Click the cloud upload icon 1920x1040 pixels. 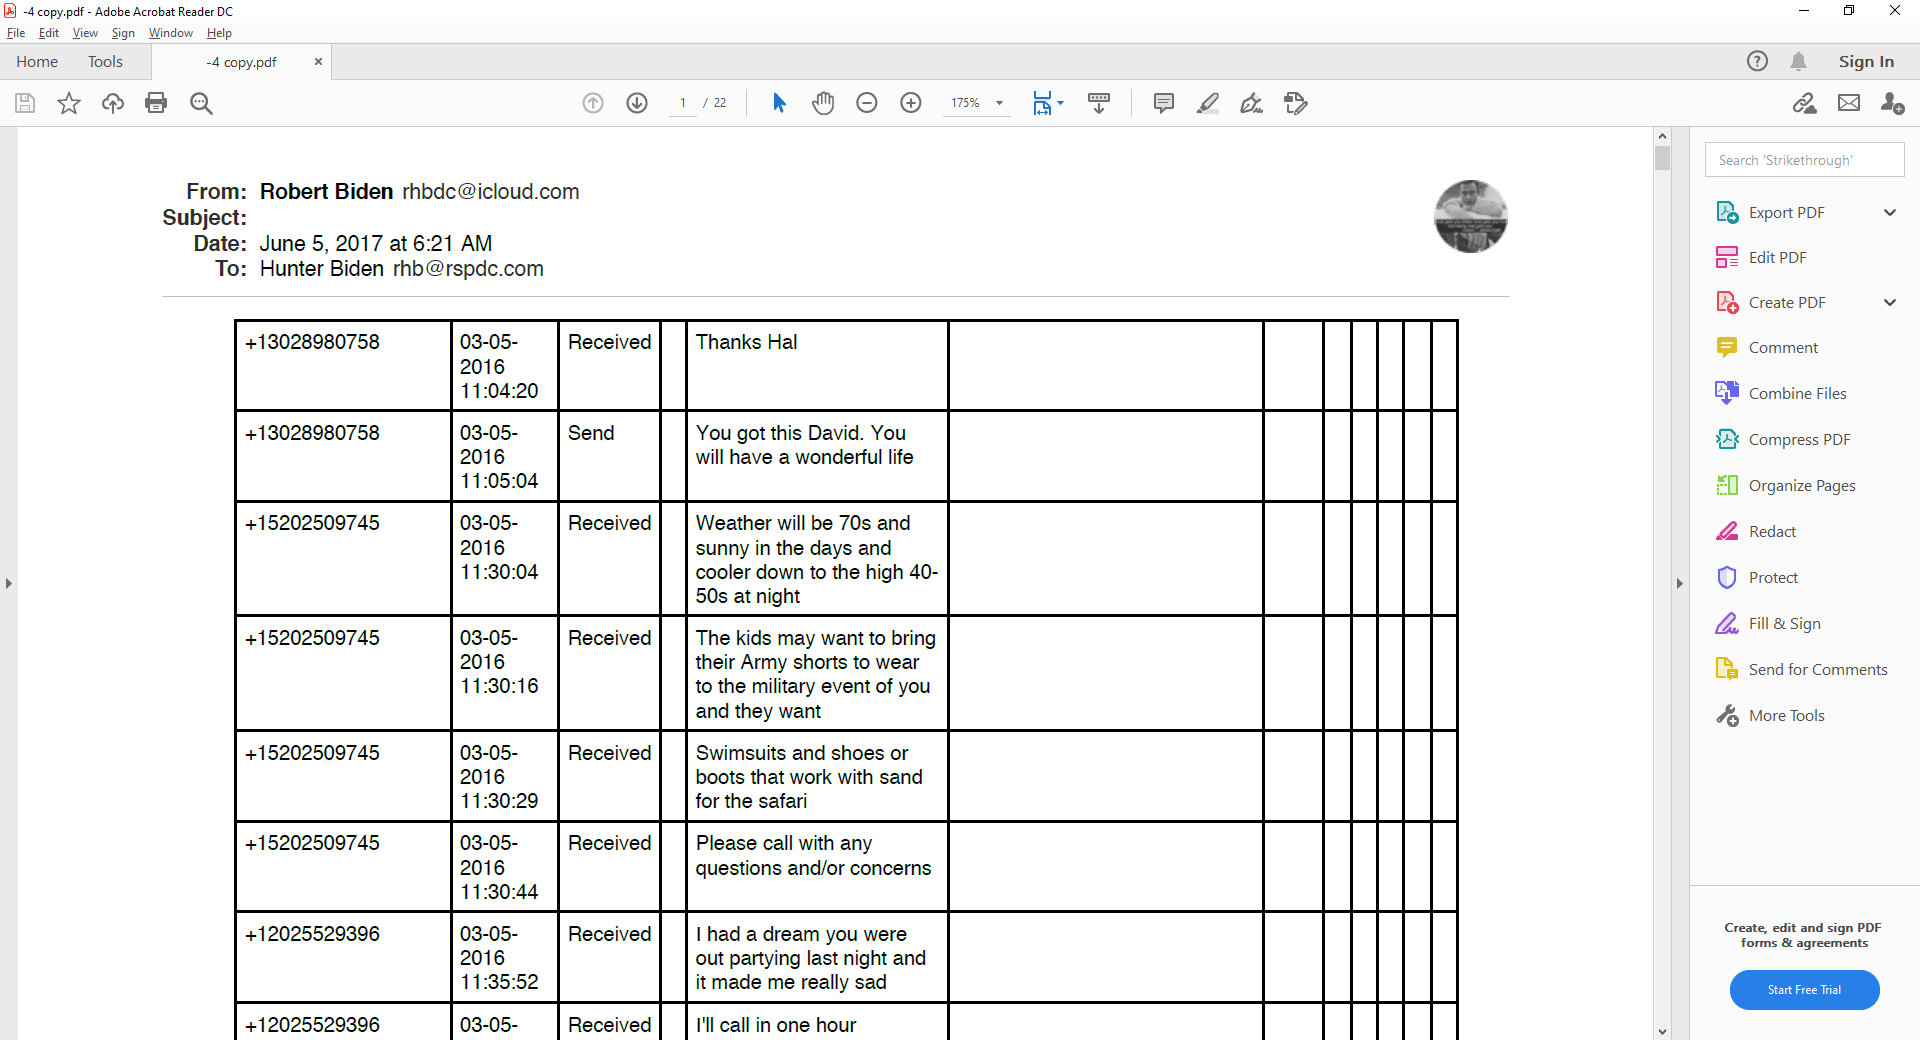click(113, 103)
